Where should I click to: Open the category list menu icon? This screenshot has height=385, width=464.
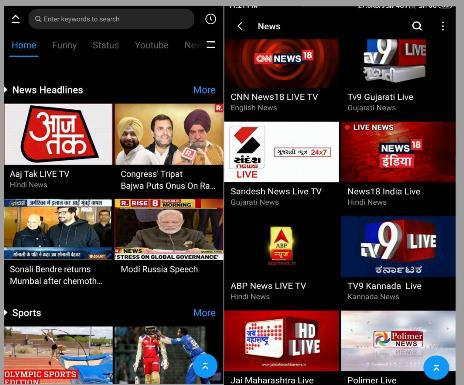(211, 45)
